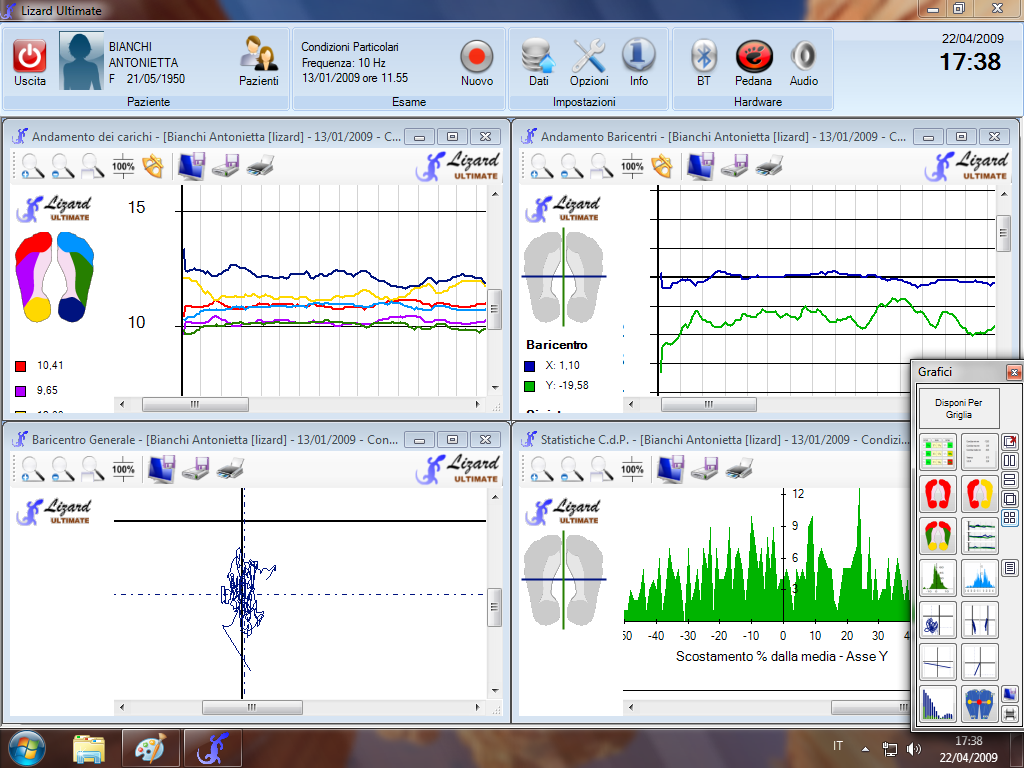1024x768 pixels.
Task: Open the Audio hardware settings
Action: pyautogui.click(x=803, y=56)
